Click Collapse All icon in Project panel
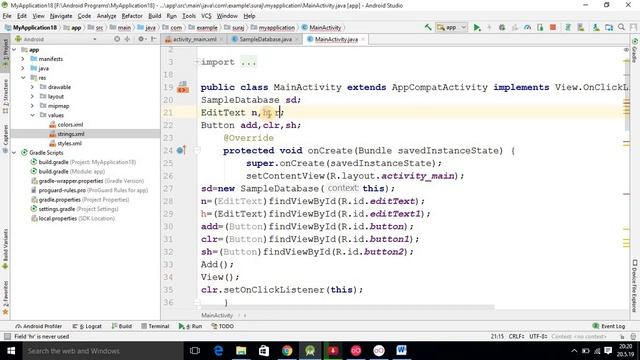 coord(127,39)
